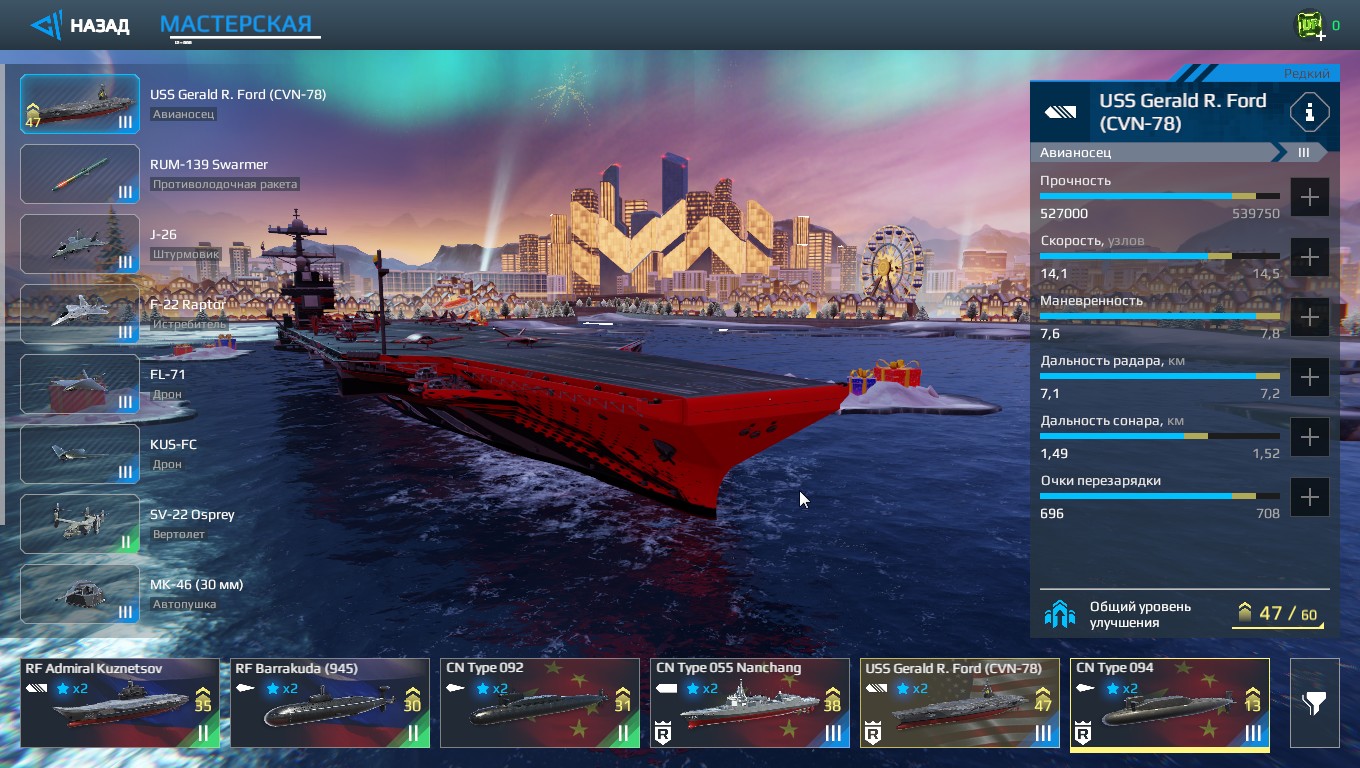Upgrade Скорость with its plus button
1360x768 pixels.
[1309, 257]
